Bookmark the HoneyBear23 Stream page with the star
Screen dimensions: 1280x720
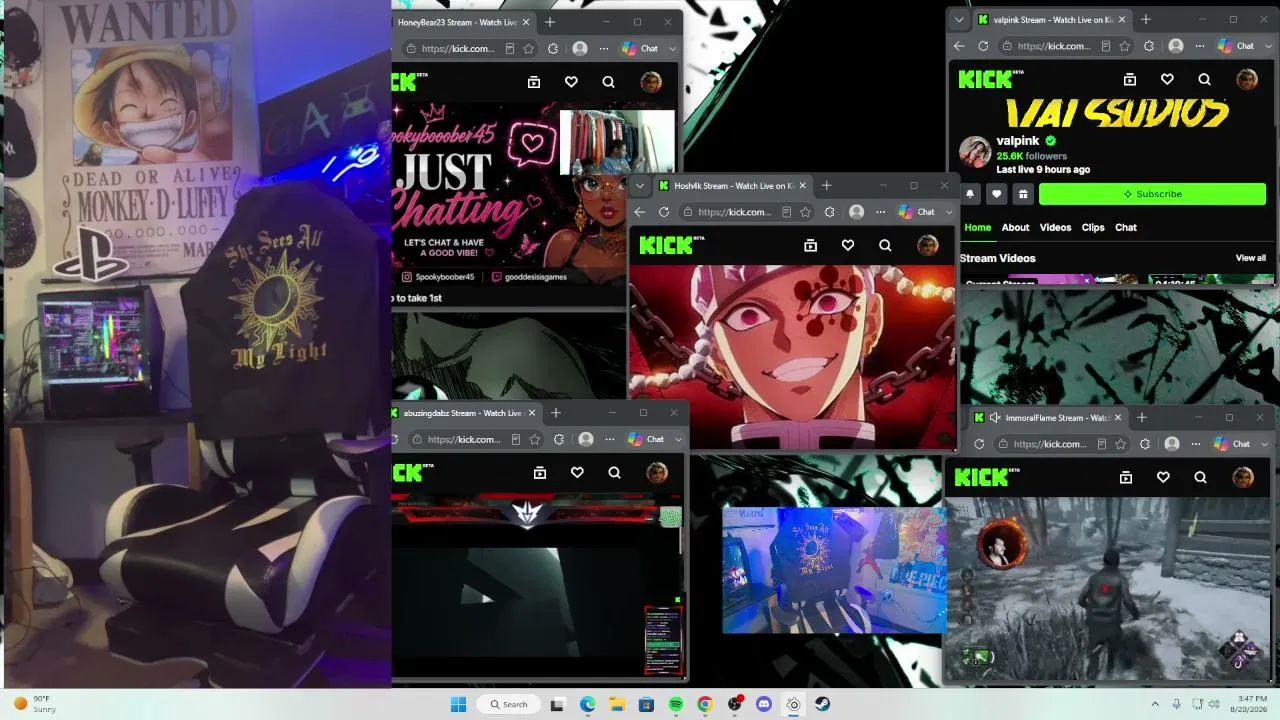[529, 48]
